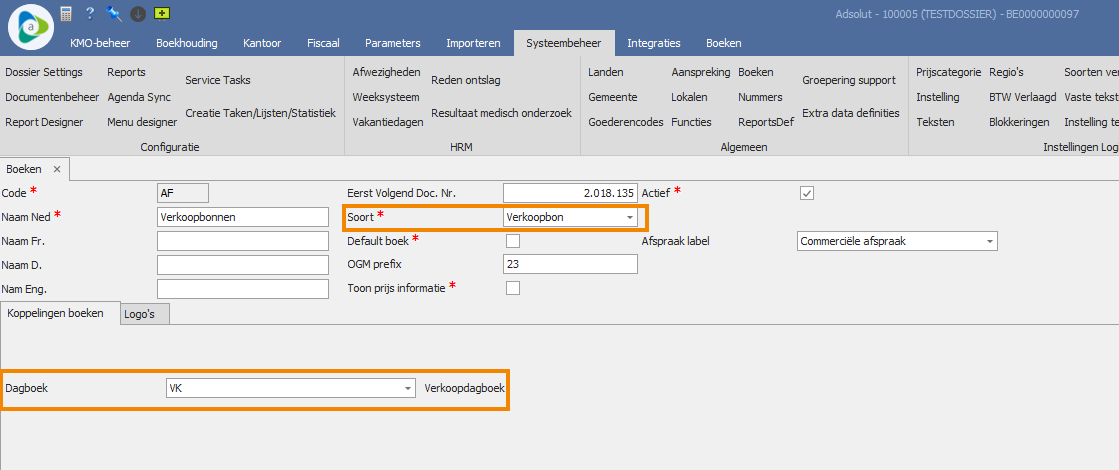Open Nummers
This screenshot has height=470, width=1119.
click(760, 97)
